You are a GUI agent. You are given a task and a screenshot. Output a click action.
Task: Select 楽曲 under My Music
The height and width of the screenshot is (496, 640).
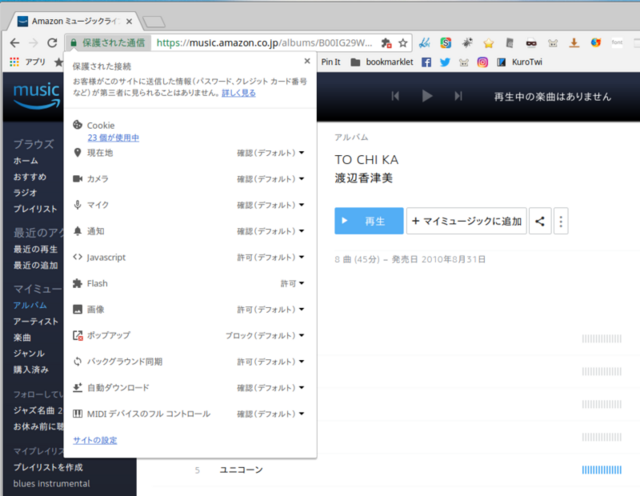coord(22,338)
